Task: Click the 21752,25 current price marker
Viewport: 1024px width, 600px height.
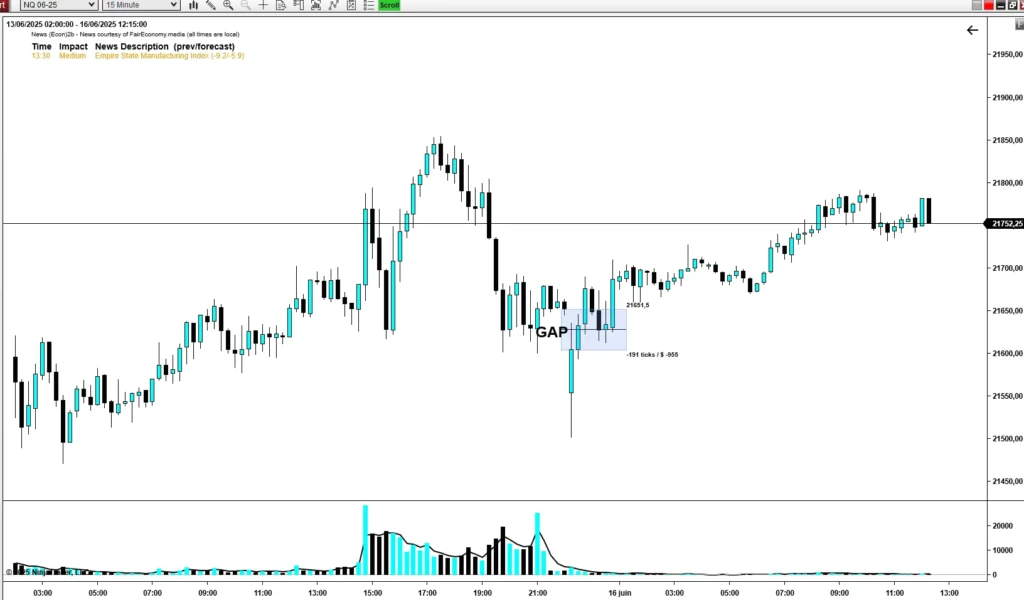Action: pos(1005,224)
